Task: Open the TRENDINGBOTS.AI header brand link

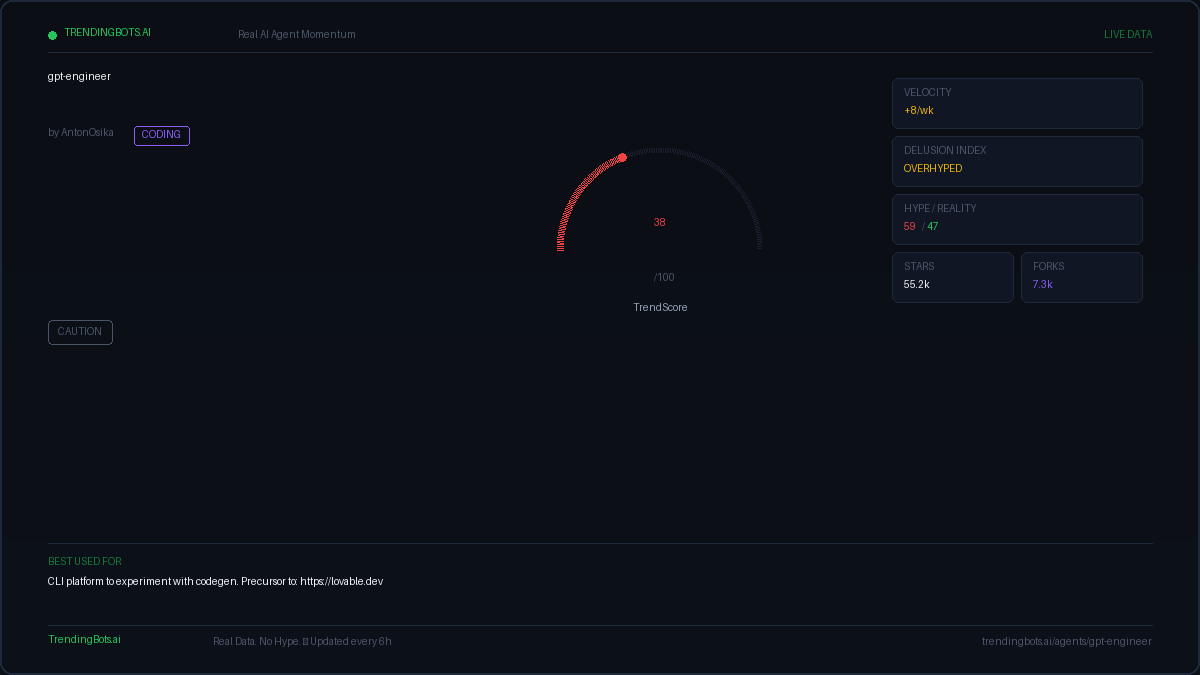Action: coord(107,33)
